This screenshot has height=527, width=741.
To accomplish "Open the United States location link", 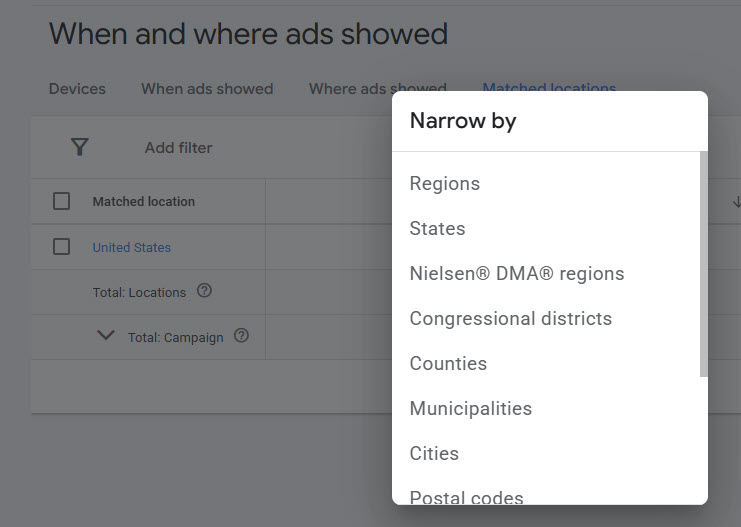I will [131, 248].
